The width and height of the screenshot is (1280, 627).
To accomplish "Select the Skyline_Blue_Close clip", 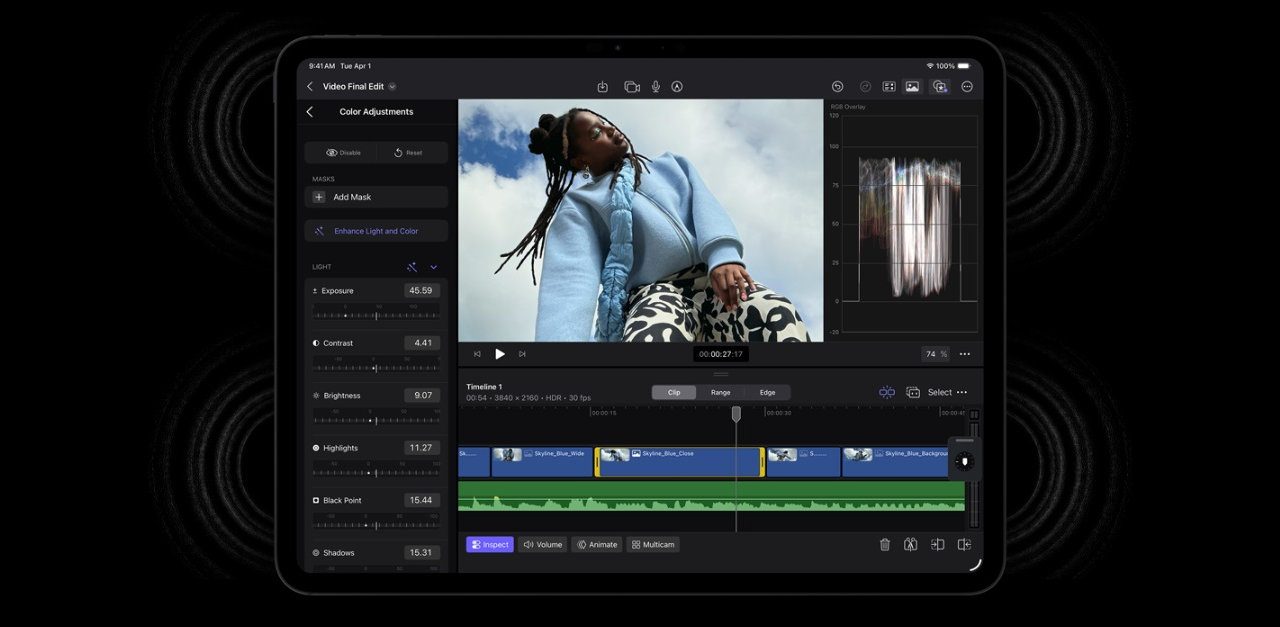I will pyautogui.click(x=680, y=461).
